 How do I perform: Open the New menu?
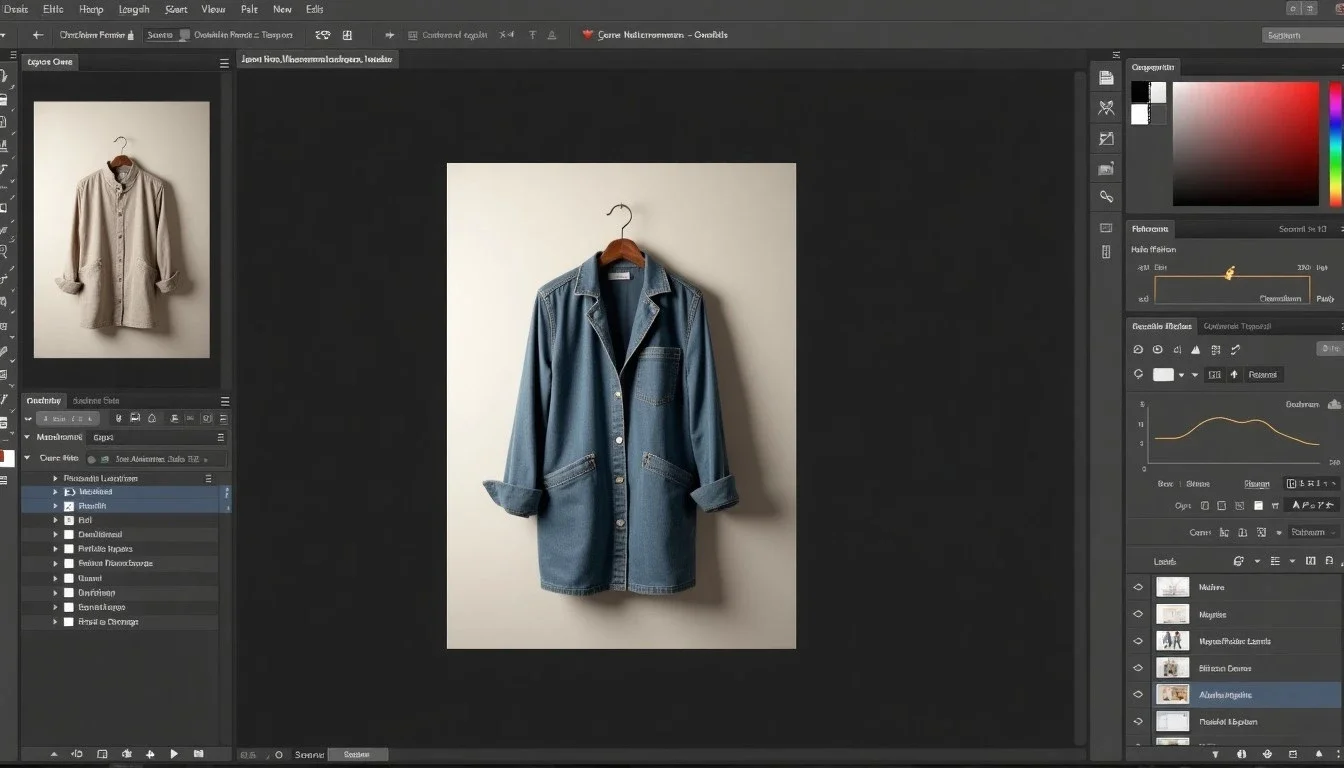pos(283,9)
